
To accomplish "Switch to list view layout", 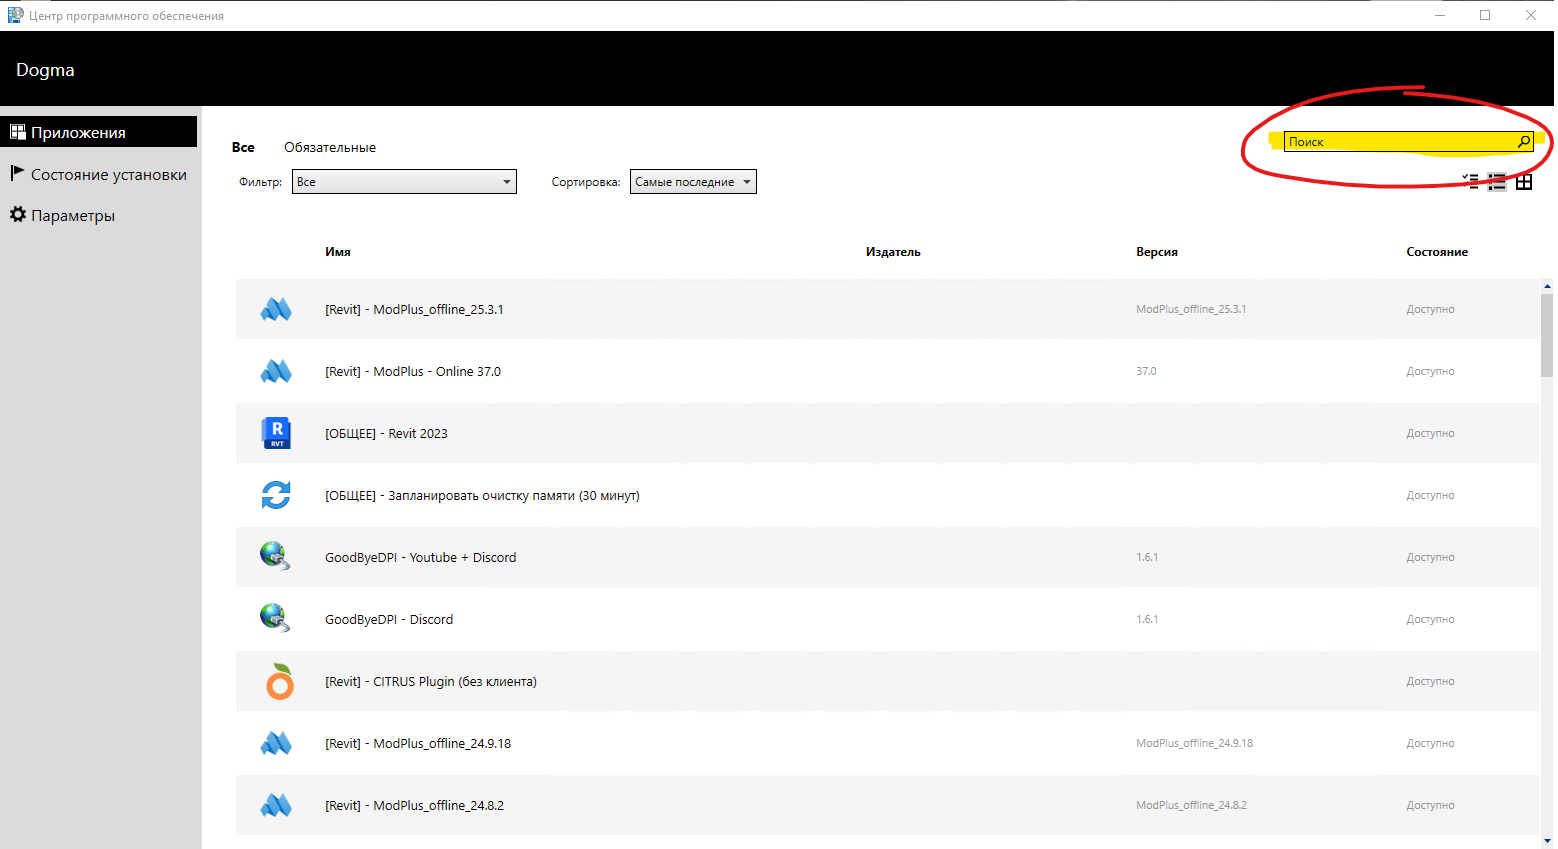I will point(1497,182).
